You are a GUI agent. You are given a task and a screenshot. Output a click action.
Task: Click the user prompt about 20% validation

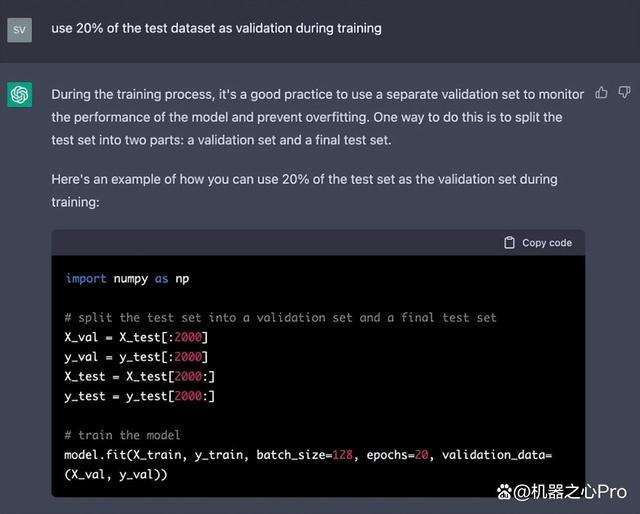pos(216,28)
